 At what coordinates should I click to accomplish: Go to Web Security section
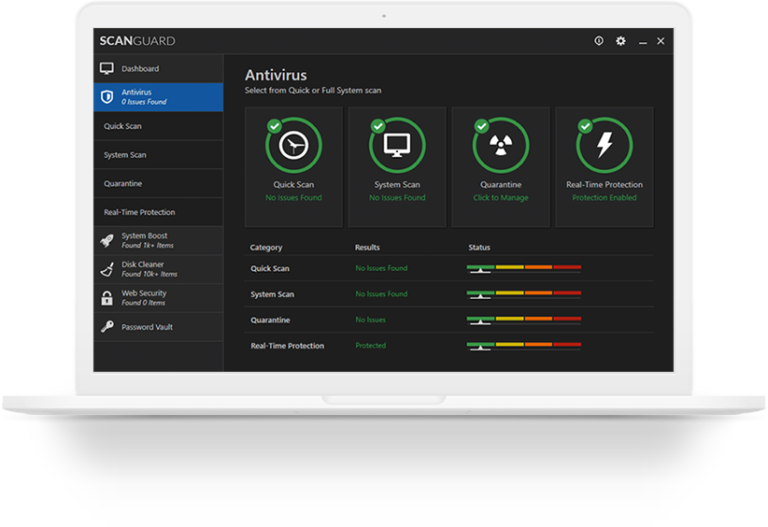pos(158,298)
